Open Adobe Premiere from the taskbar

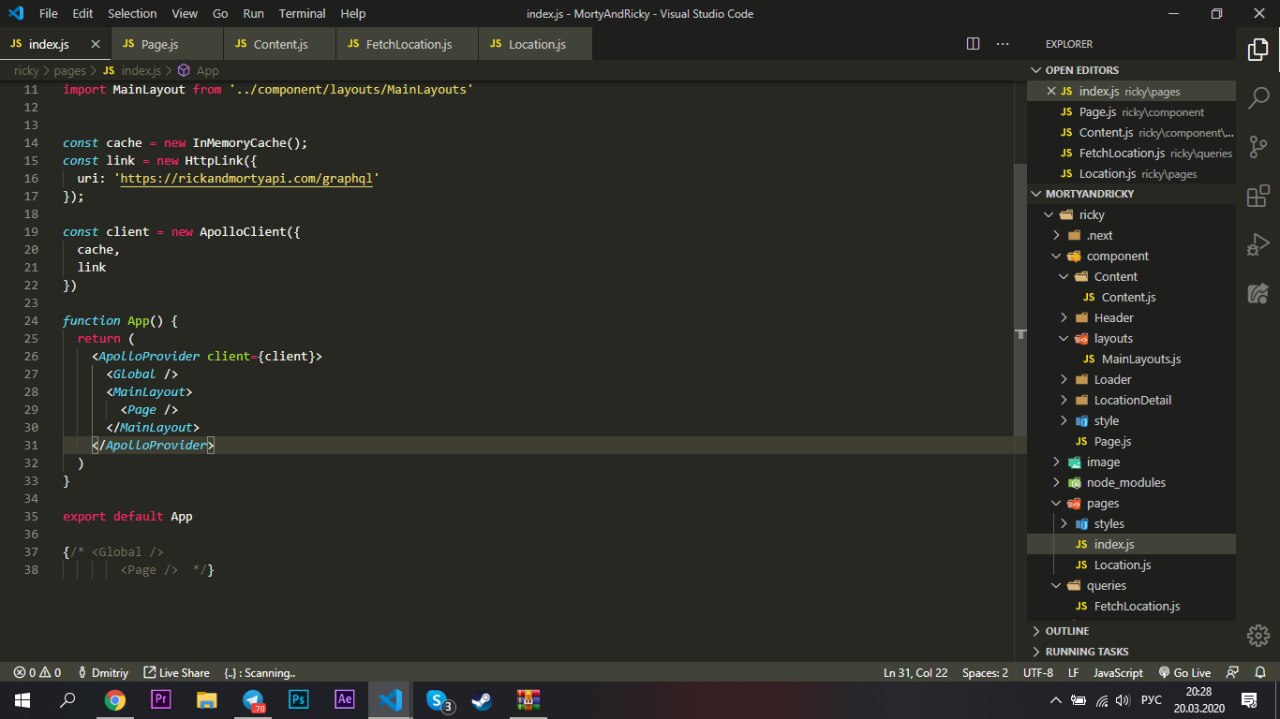(161, 700)
